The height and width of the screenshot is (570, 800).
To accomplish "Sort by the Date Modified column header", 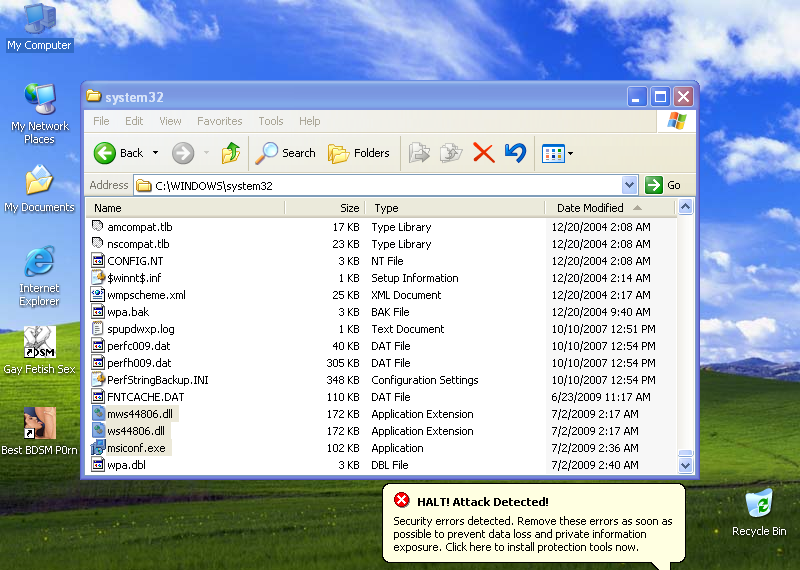I will point(611,208).
